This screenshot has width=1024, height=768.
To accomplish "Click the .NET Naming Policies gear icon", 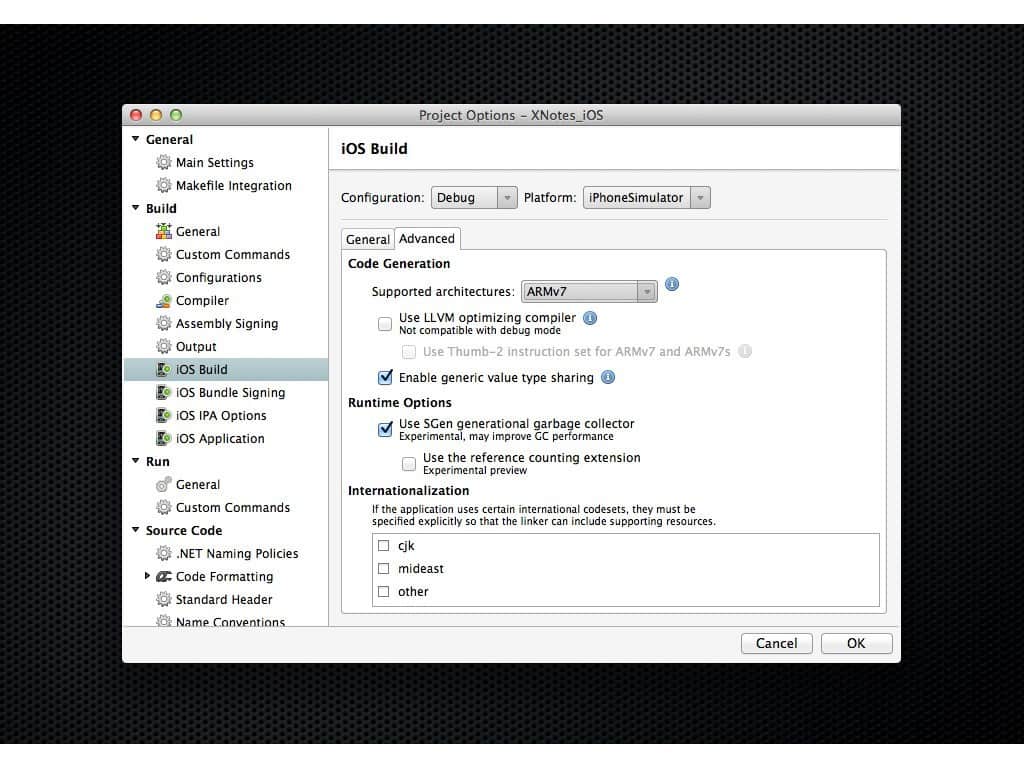I will (x=163, y=553).
